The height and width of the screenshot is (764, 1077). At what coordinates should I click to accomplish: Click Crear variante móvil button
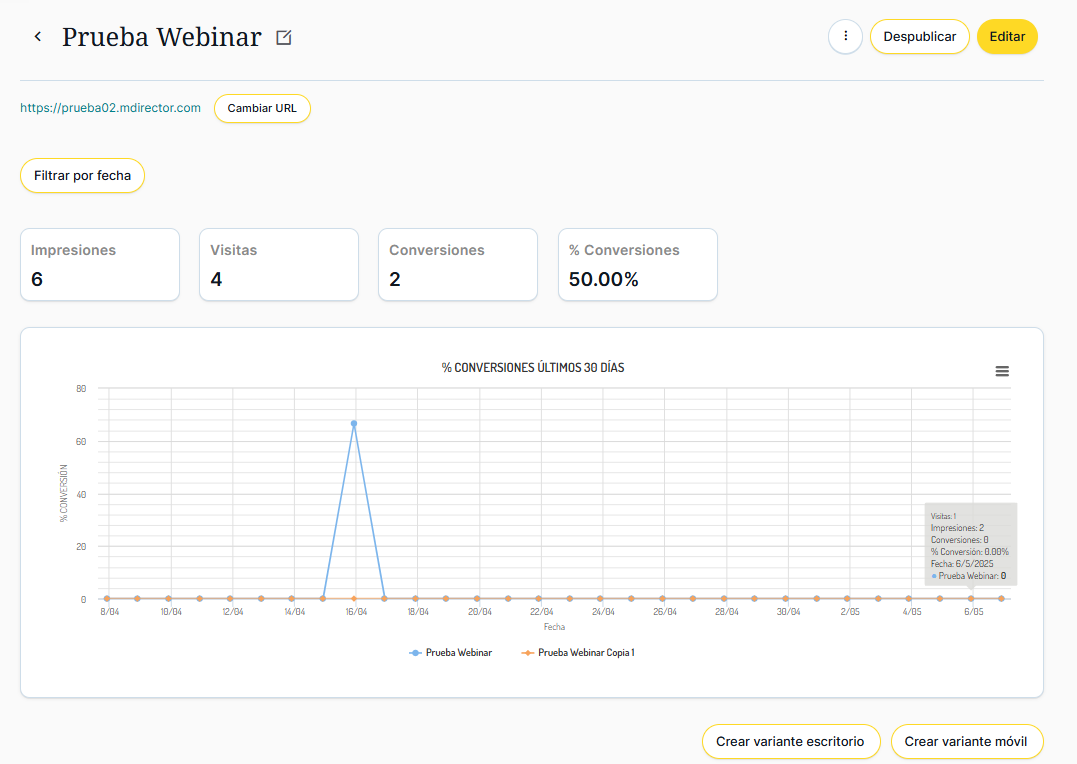coord(966,742)
